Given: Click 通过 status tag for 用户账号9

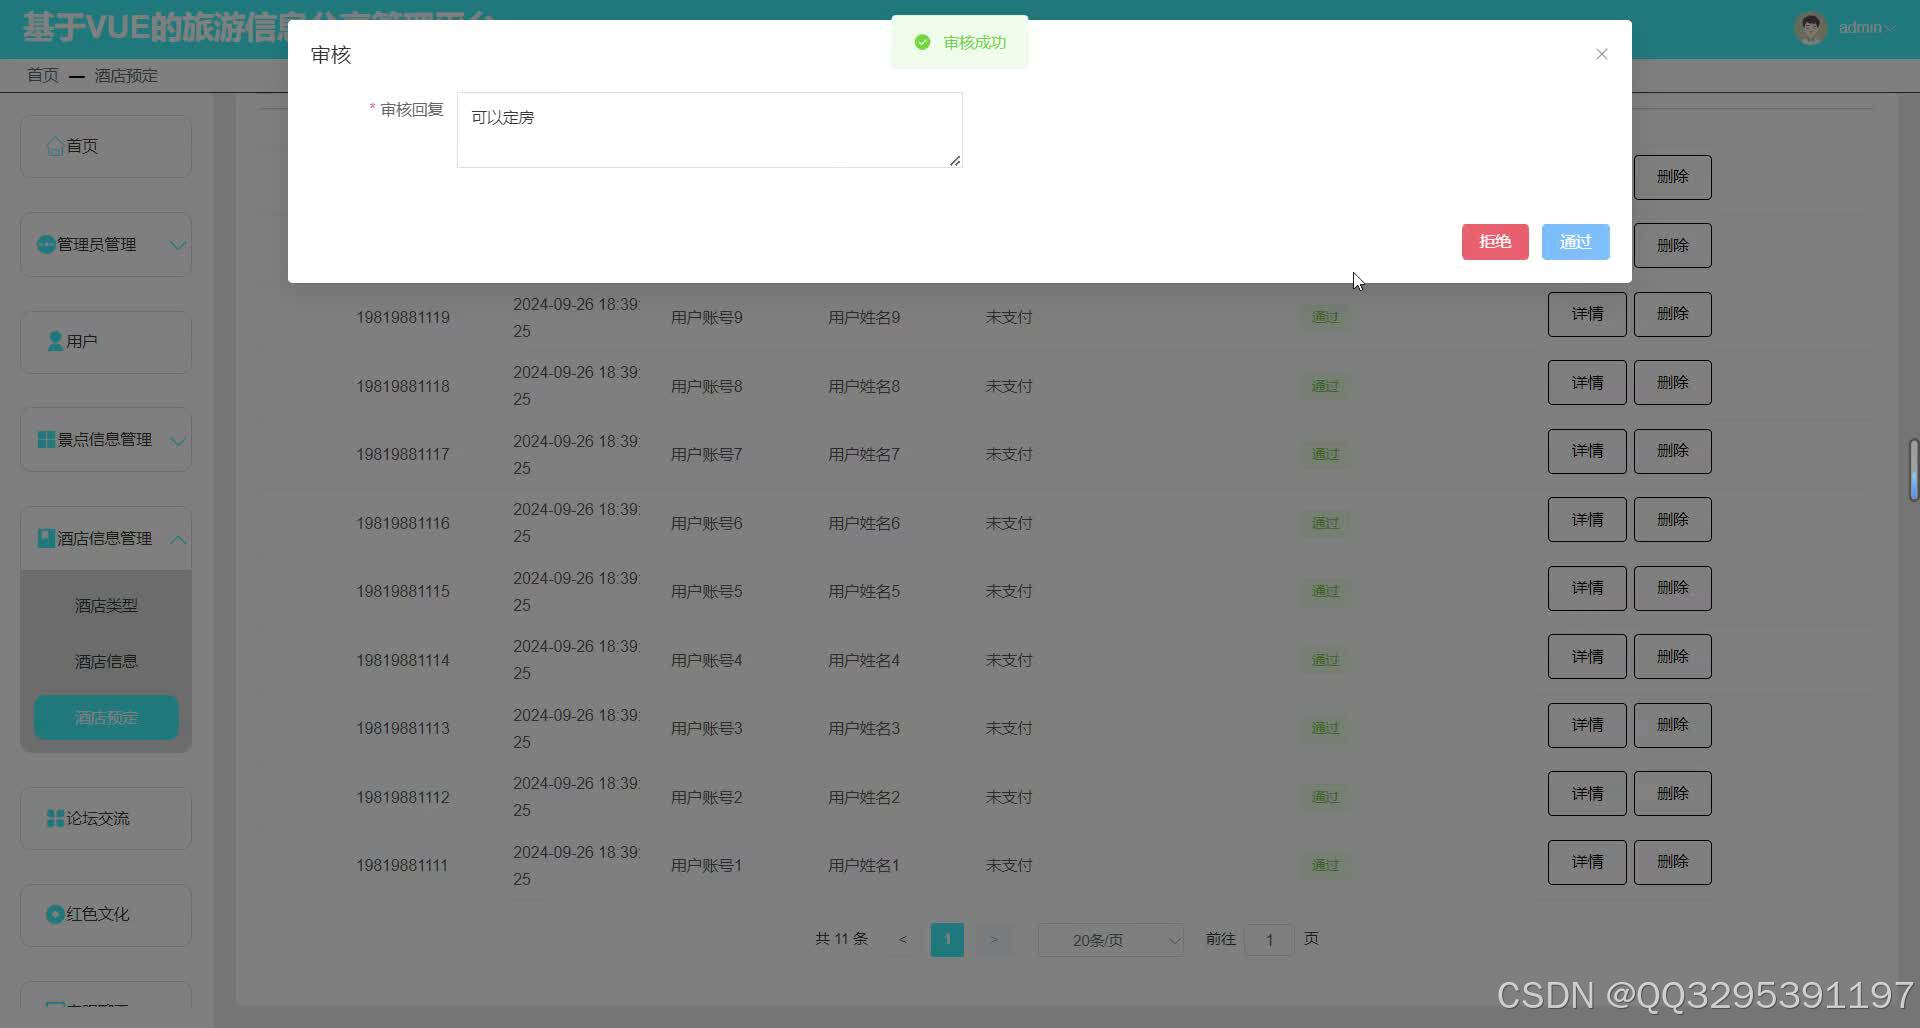Looking at the screenshot, I should 1325,317.
